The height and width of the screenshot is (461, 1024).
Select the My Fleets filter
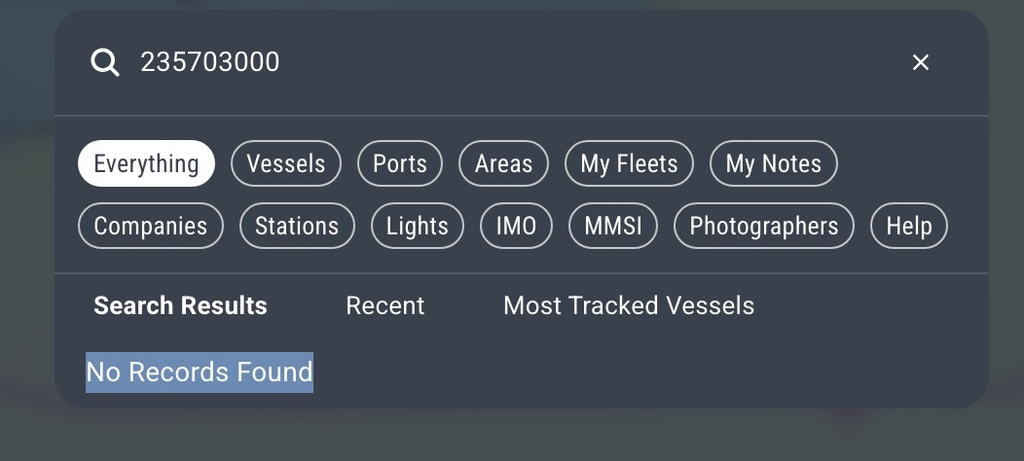(629, 163)
